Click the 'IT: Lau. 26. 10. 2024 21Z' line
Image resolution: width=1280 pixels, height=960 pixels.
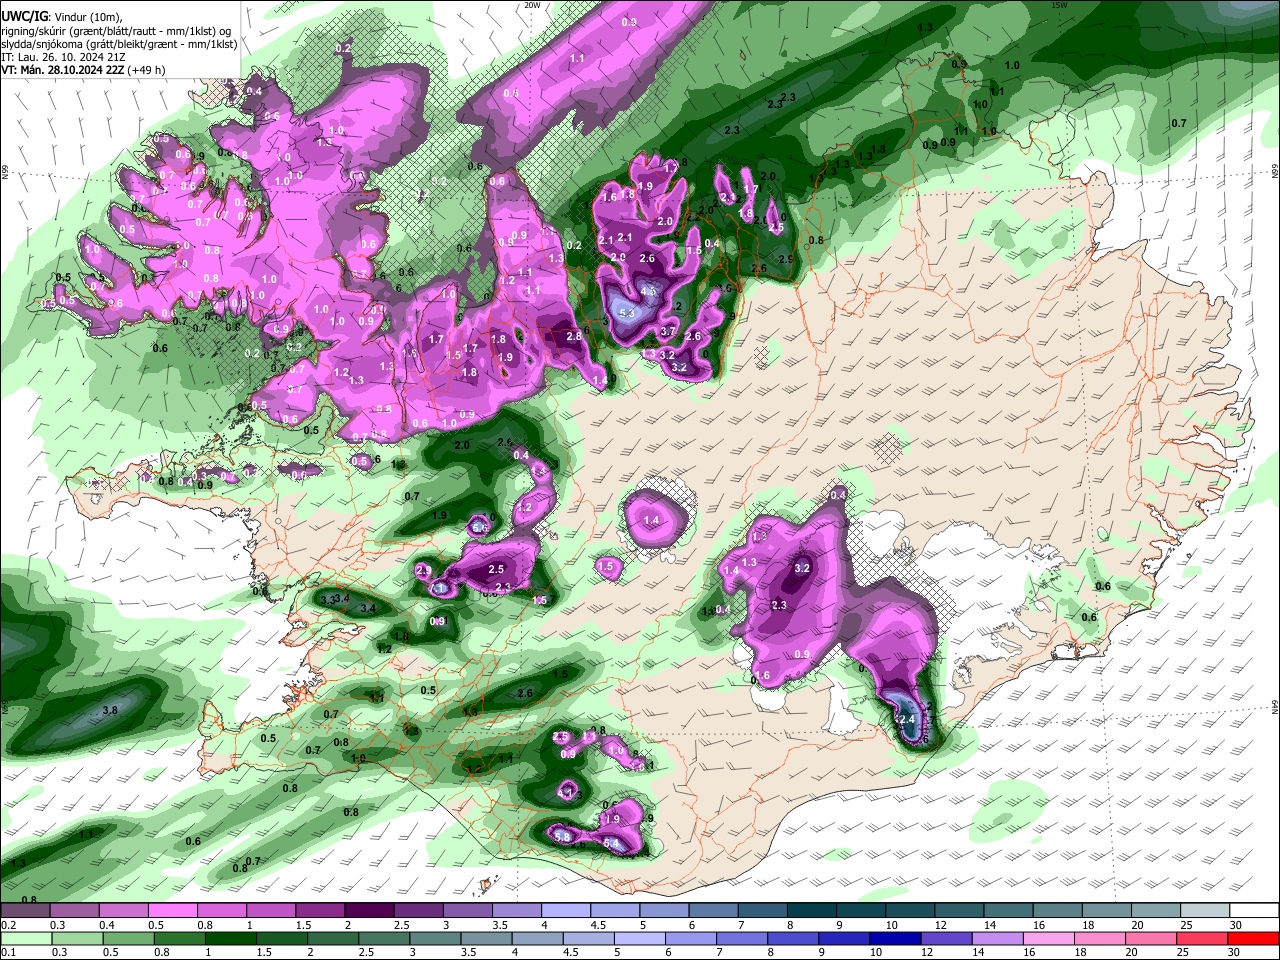63,57
